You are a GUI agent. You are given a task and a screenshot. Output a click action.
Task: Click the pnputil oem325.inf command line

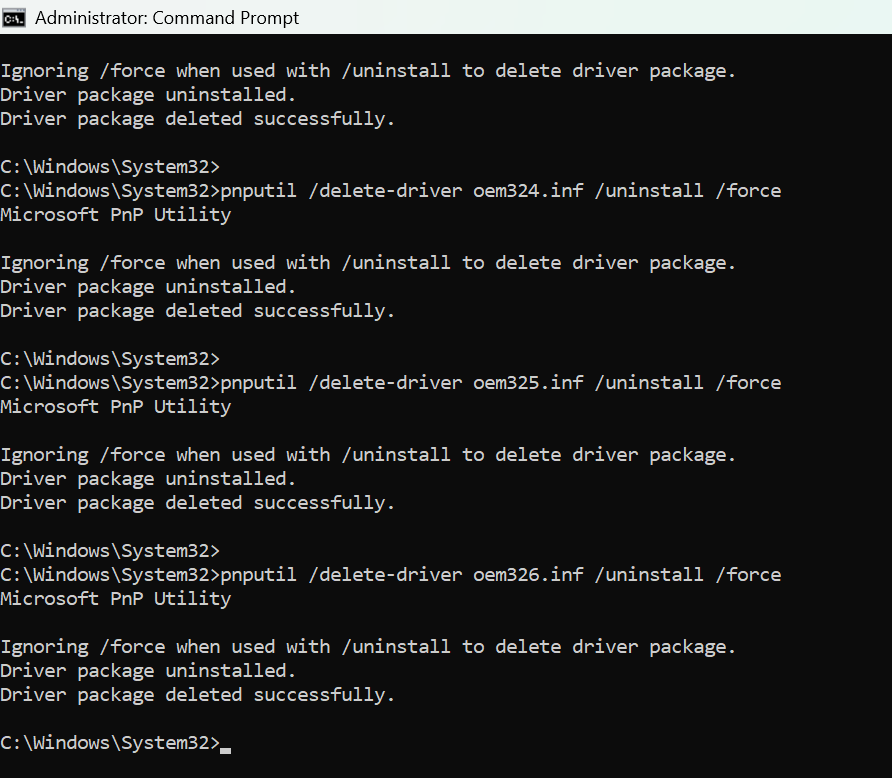point(390,383)
